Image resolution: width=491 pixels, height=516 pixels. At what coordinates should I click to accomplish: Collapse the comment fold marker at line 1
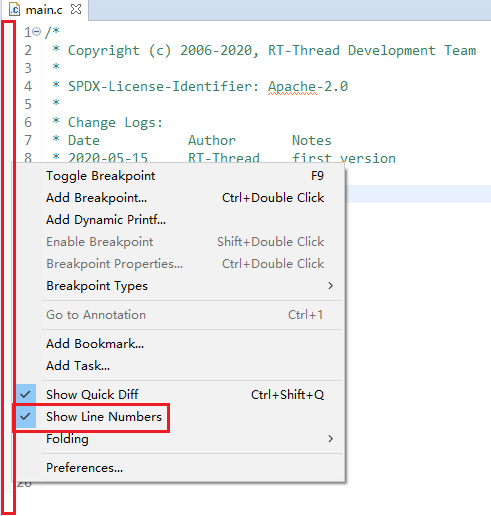pos(37,32)
